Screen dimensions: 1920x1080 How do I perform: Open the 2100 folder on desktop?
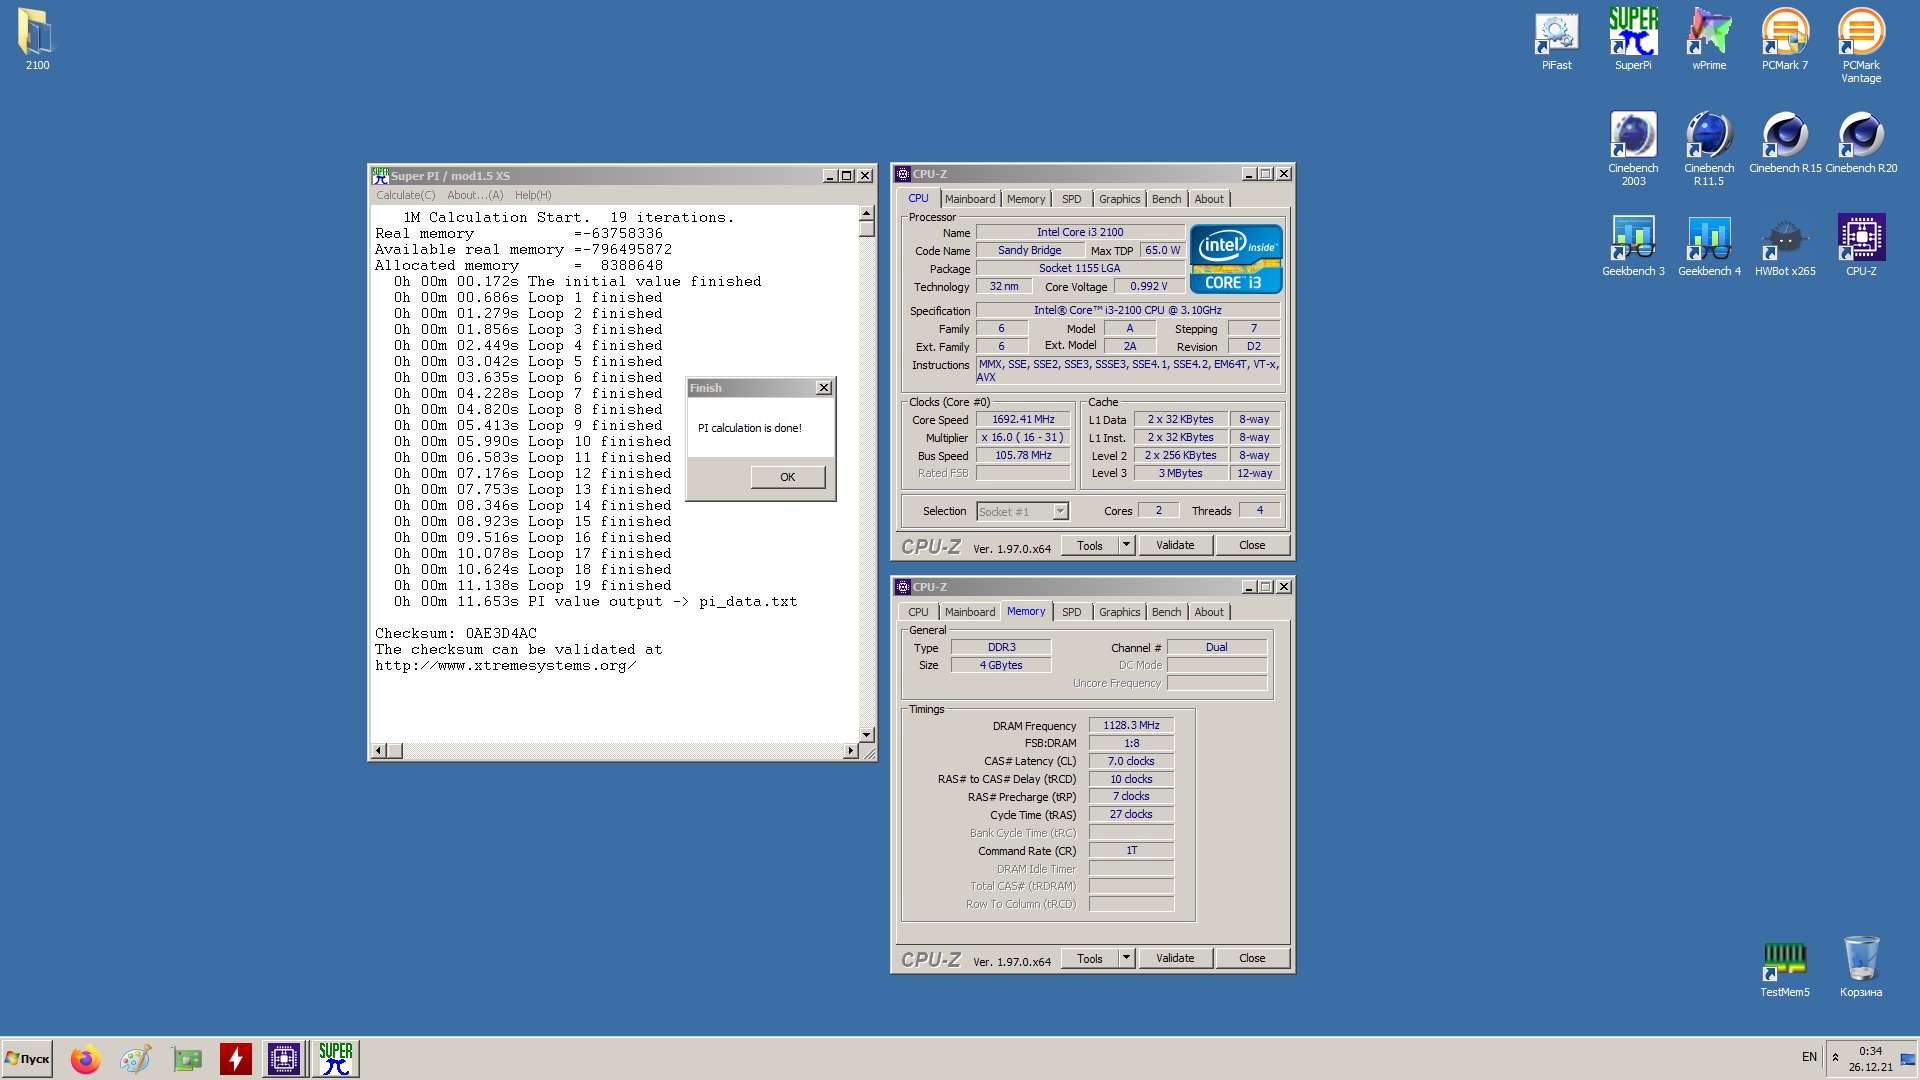point(37,40)
